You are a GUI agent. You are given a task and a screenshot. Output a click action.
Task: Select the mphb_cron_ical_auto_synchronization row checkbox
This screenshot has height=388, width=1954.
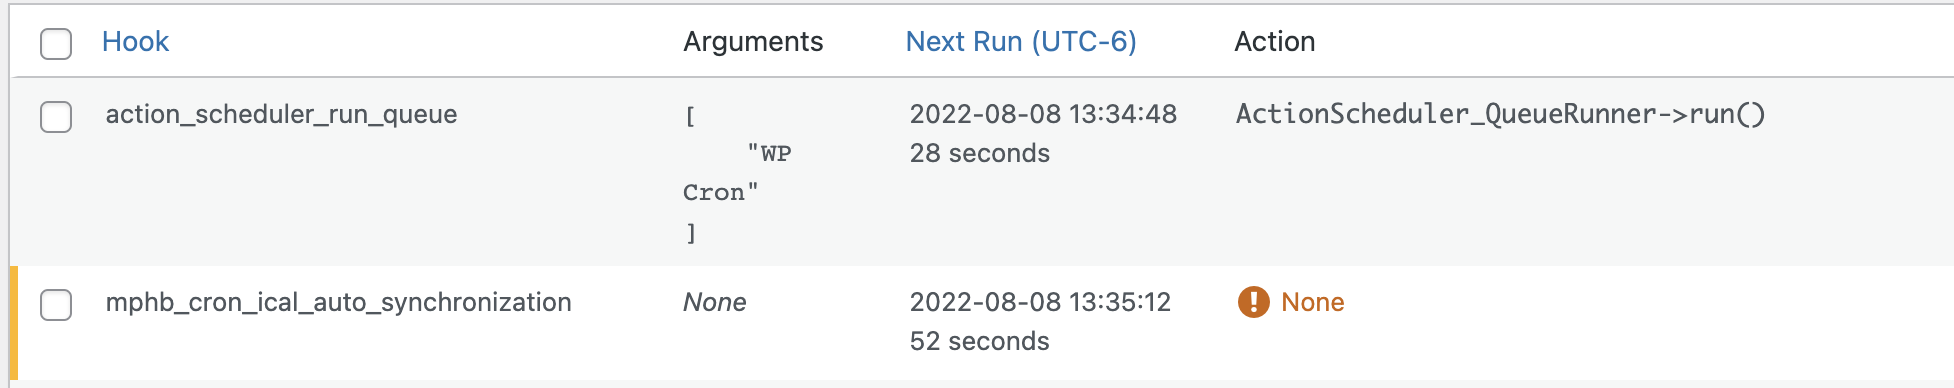(x=56, y=304)
